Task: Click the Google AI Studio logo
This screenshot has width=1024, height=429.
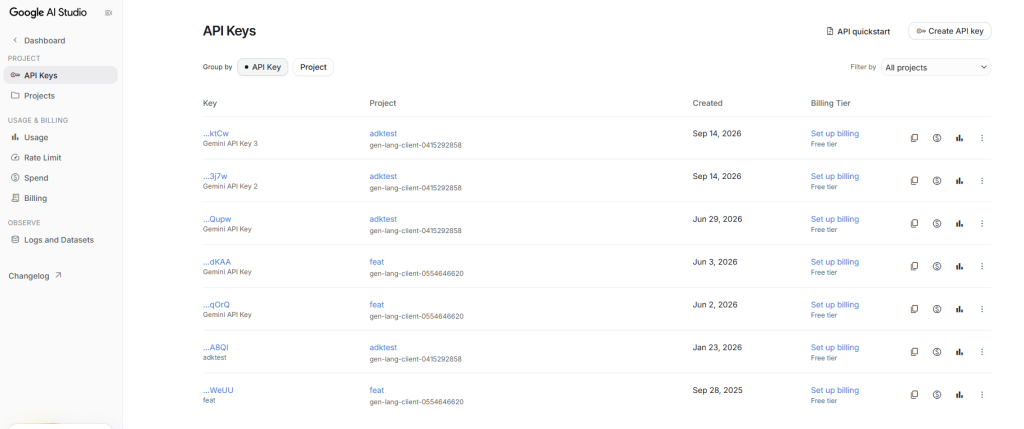Action: coord(48,12)
